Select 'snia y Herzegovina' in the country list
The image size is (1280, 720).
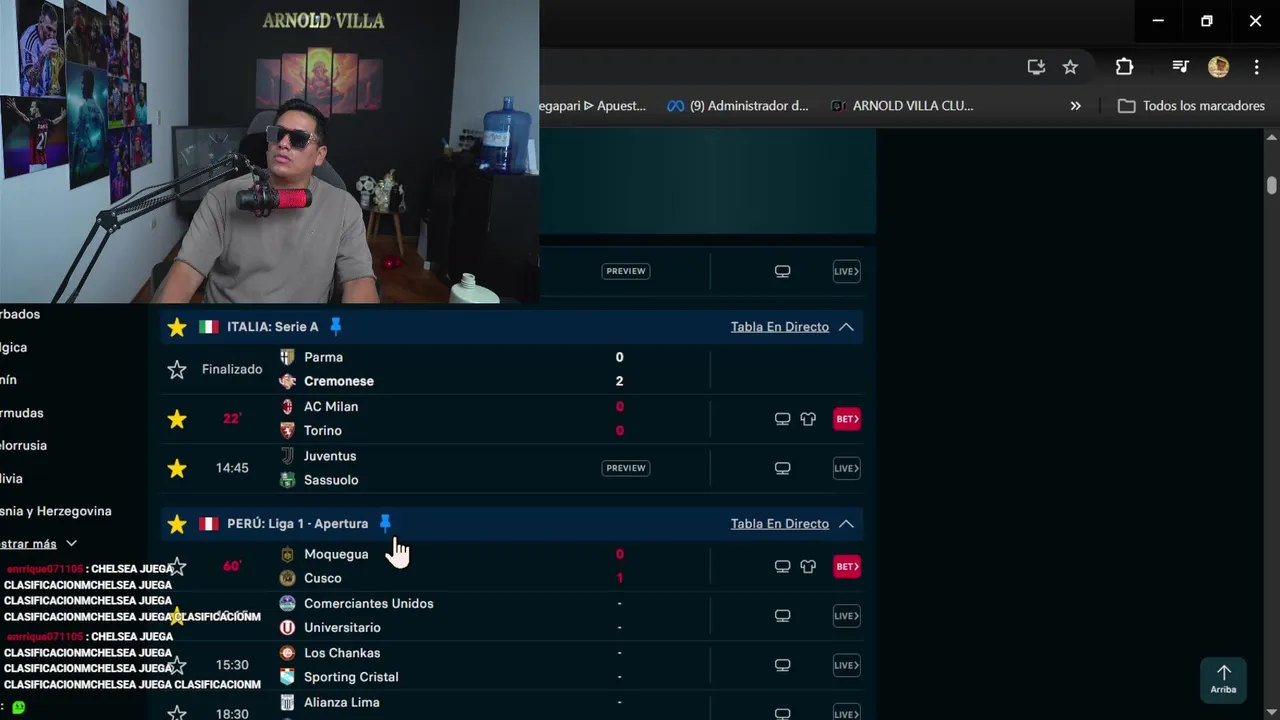click(56, 511)
